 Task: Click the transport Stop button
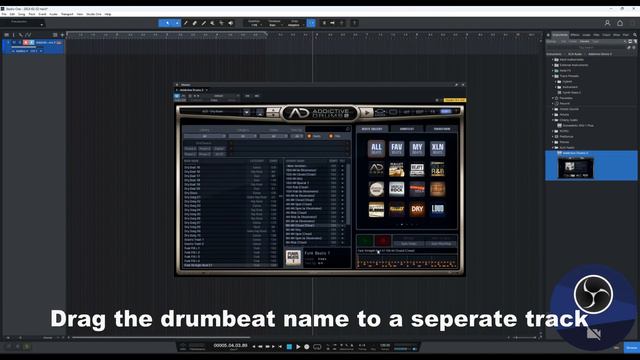coord(289,347)
